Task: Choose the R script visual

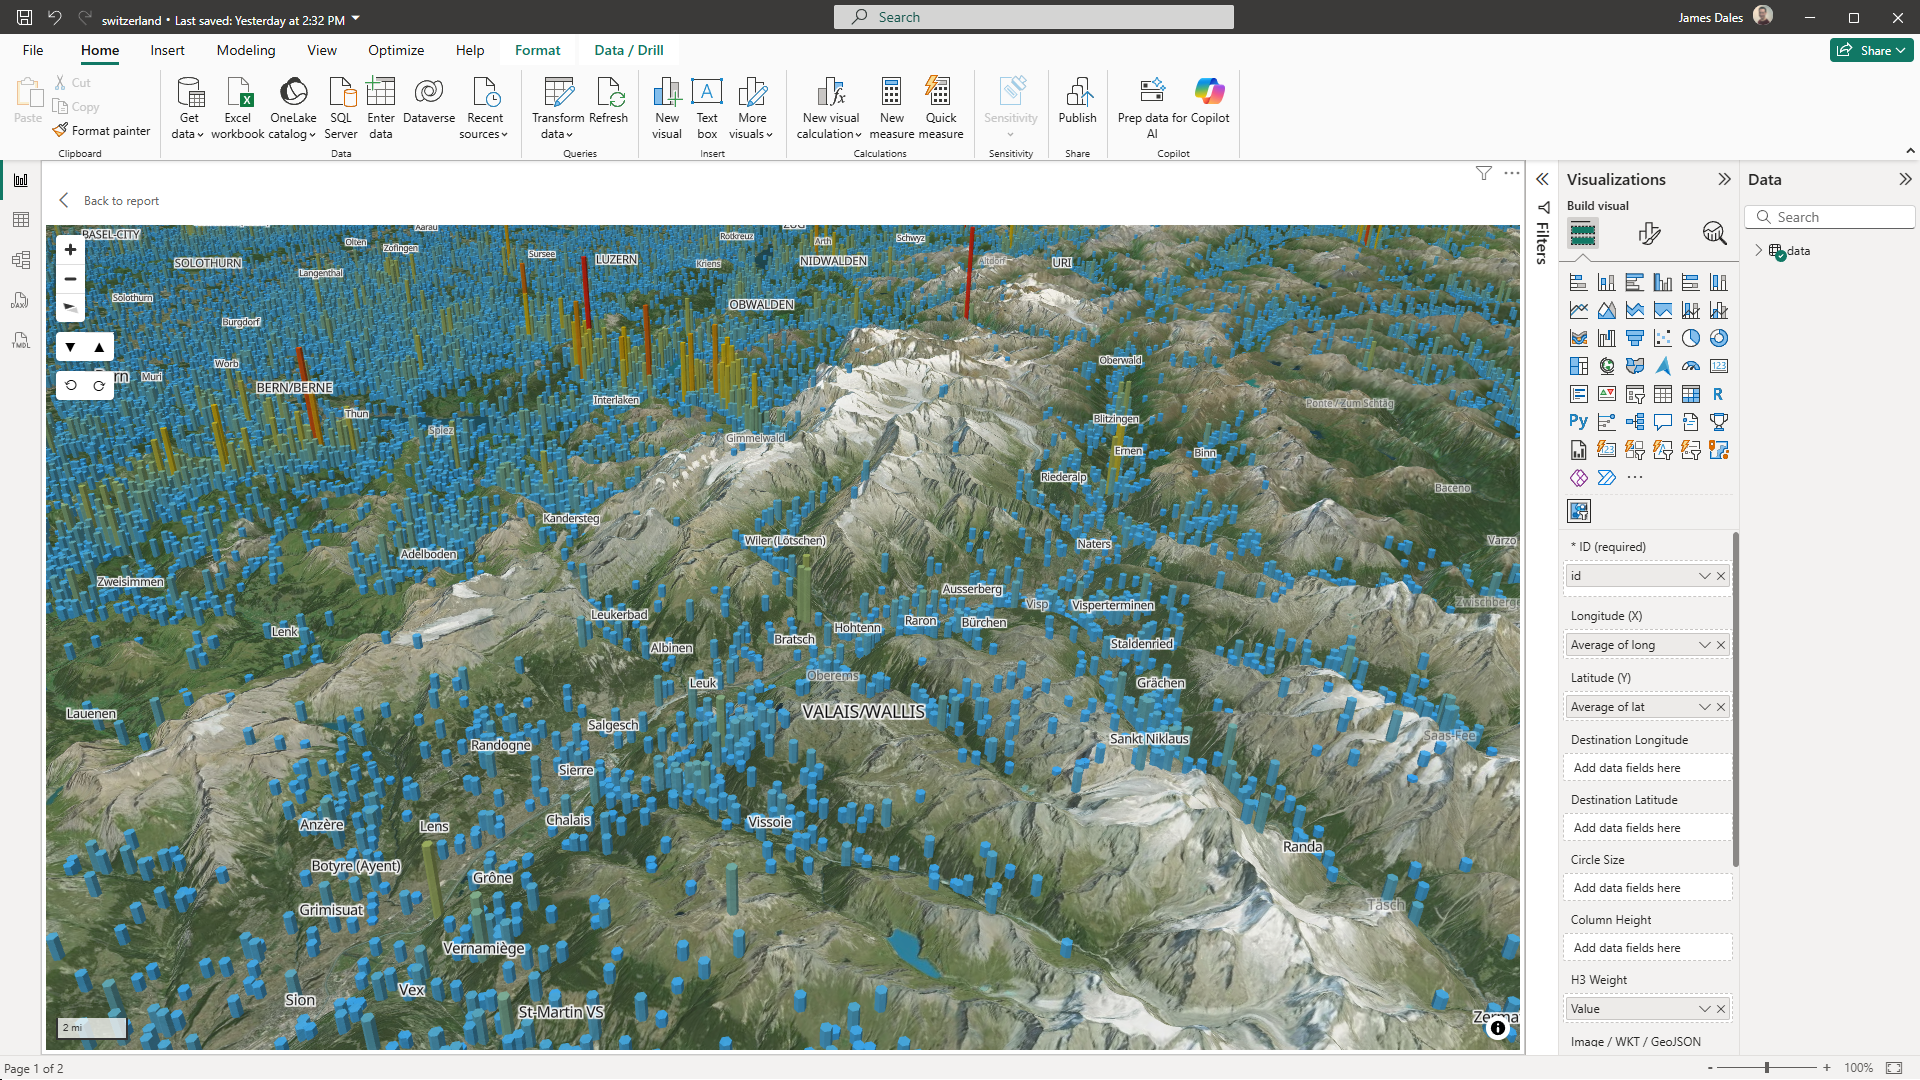Action: coord(1719,394)
